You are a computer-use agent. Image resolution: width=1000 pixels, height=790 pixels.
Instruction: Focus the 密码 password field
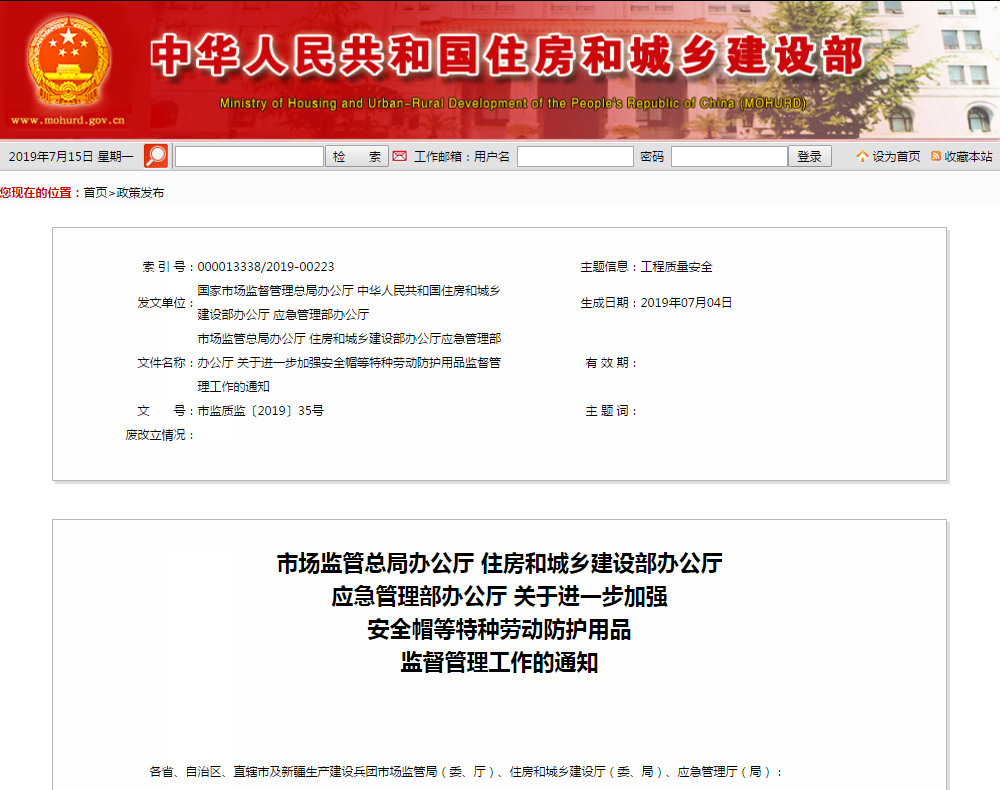[x=730, y=157]
